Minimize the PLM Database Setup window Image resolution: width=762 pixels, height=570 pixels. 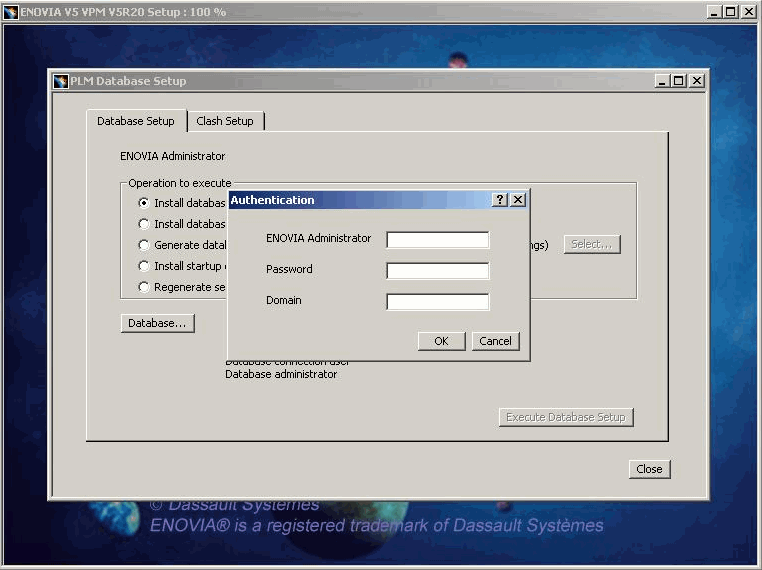[x=663, y=81]
